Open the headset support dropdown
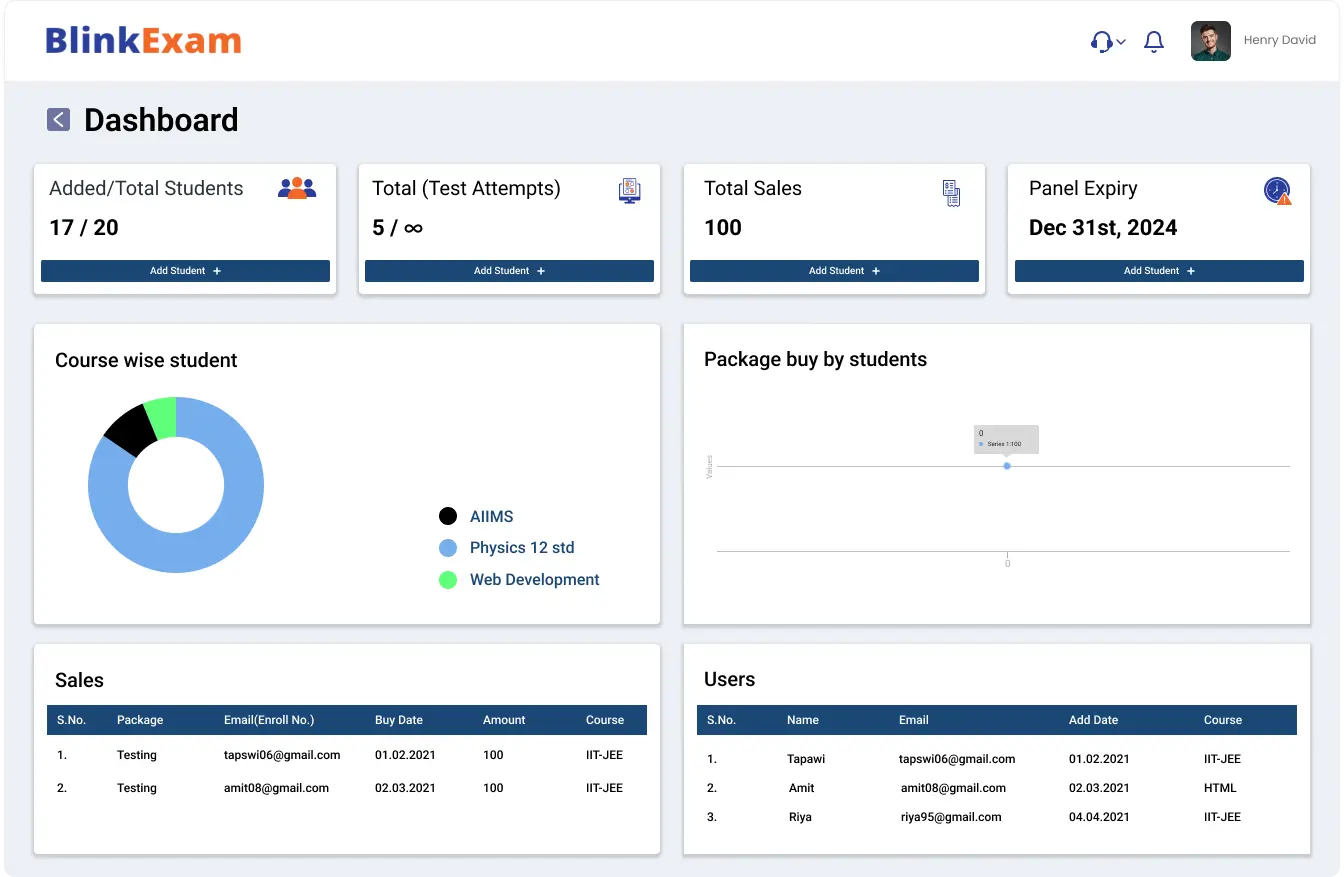The width and height of the screenshot is (1344, 877). (x=1108, y=41)
